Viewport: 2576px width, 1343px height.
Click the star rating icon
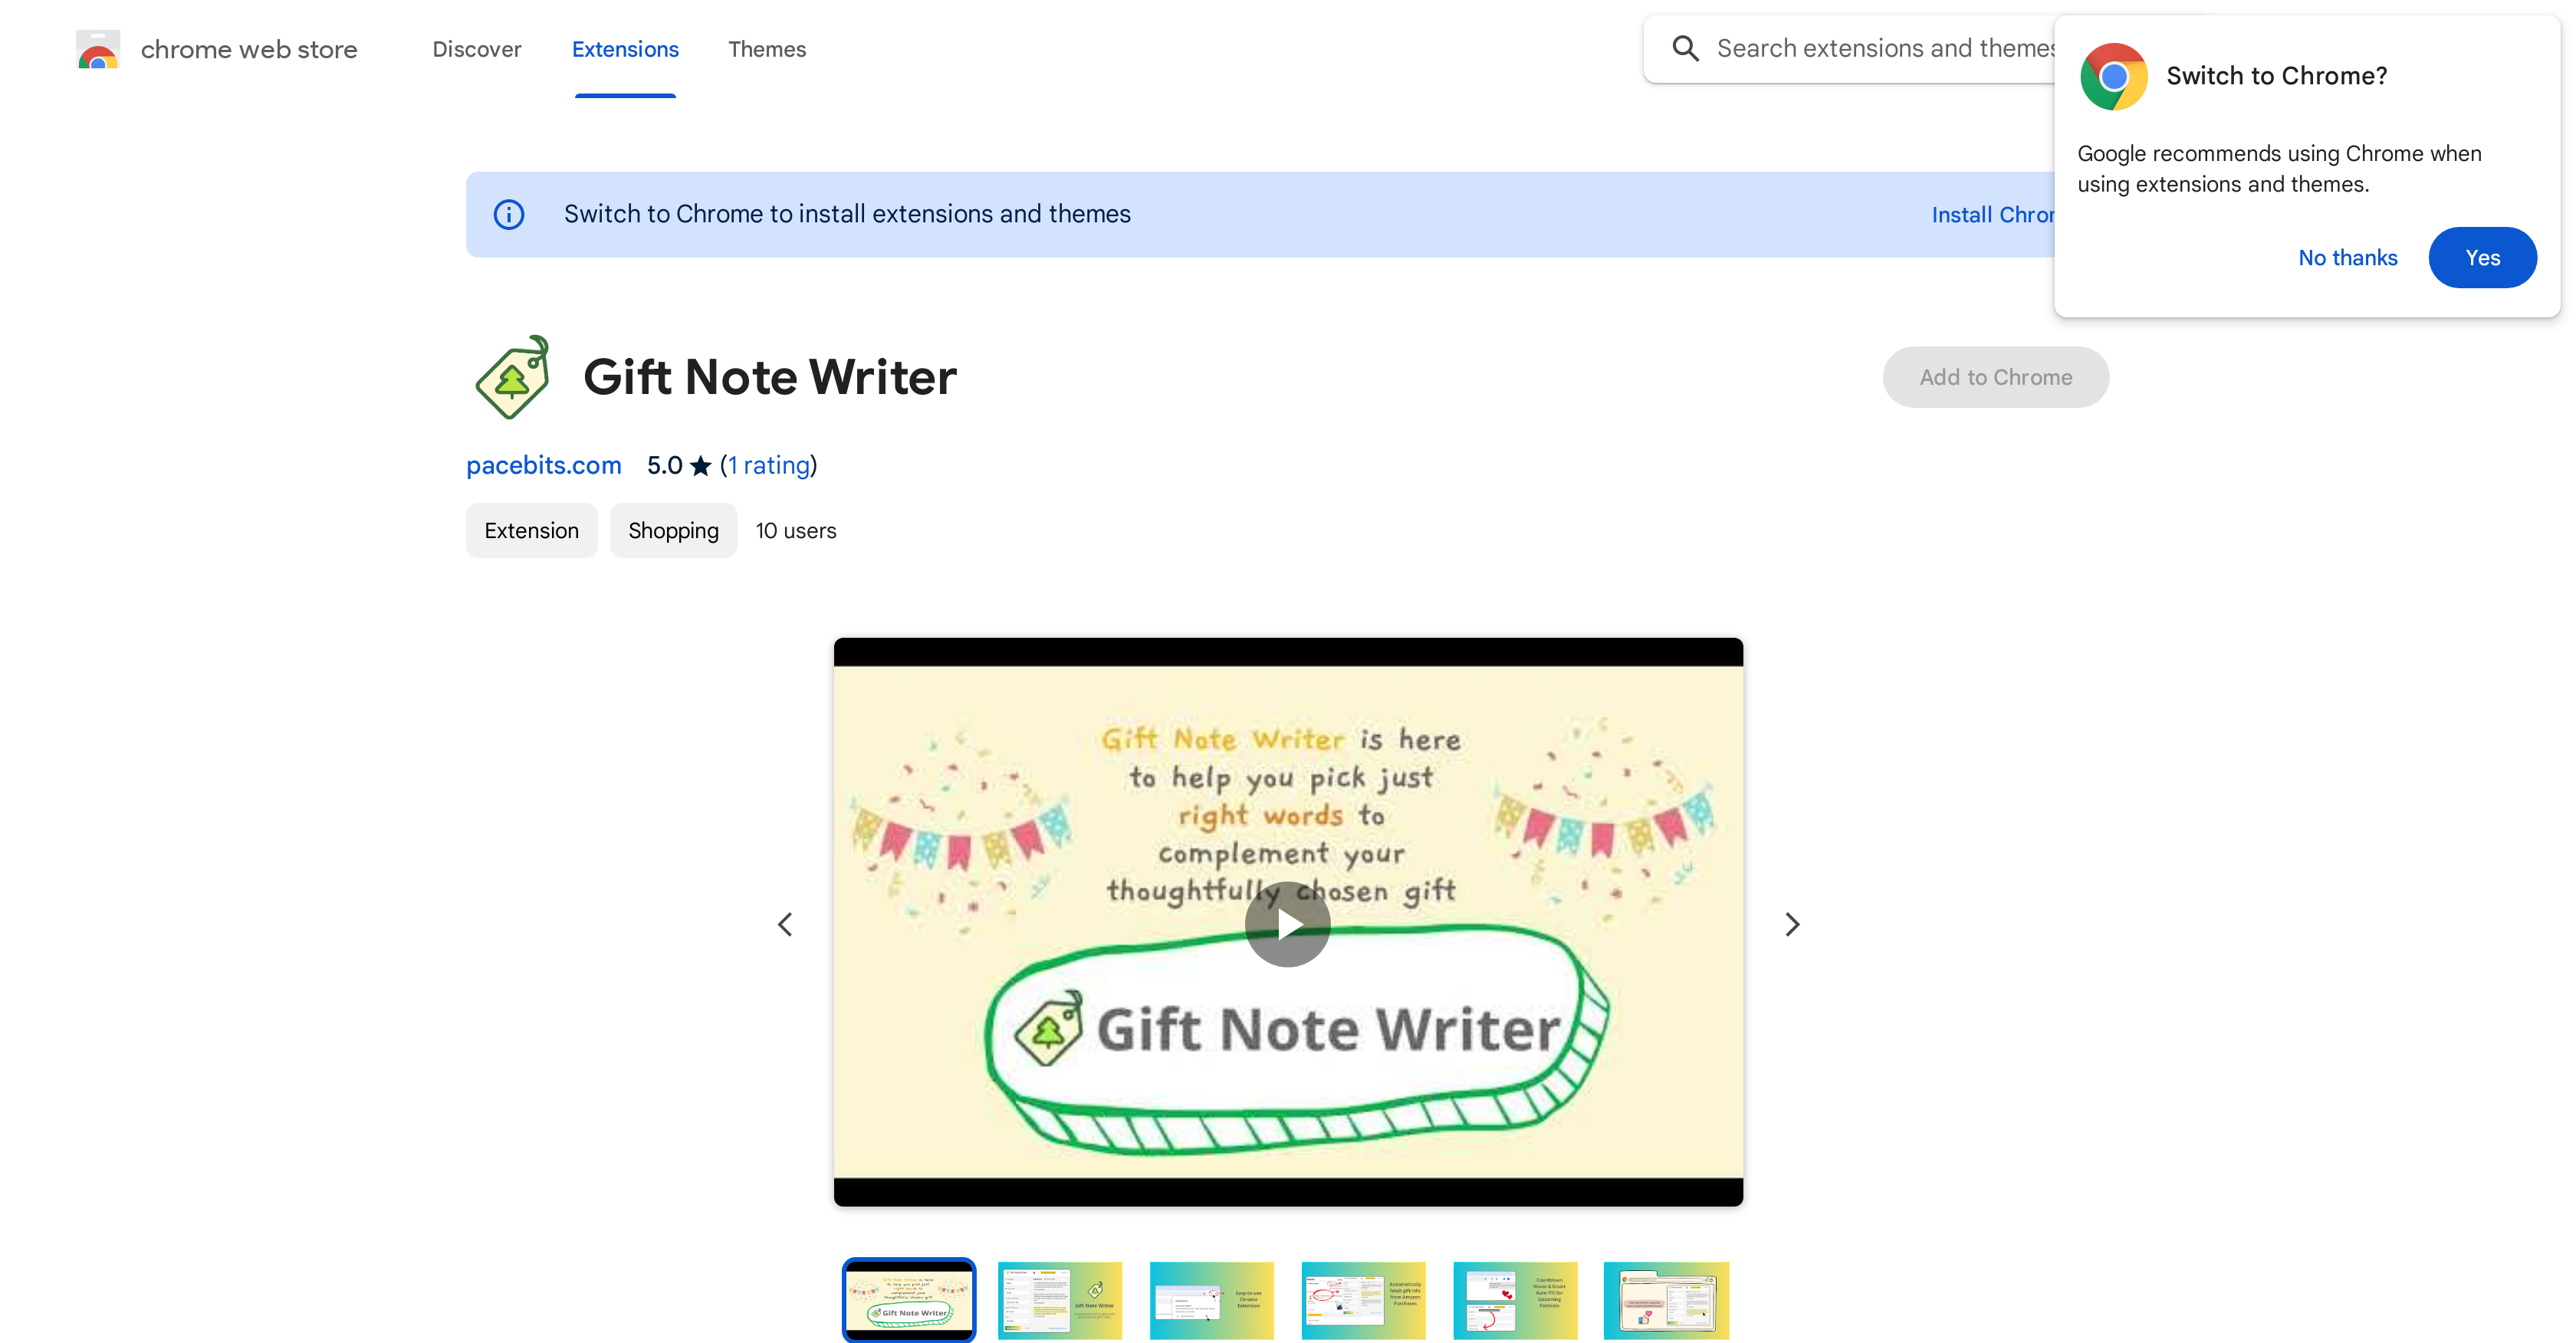(701, 466)
